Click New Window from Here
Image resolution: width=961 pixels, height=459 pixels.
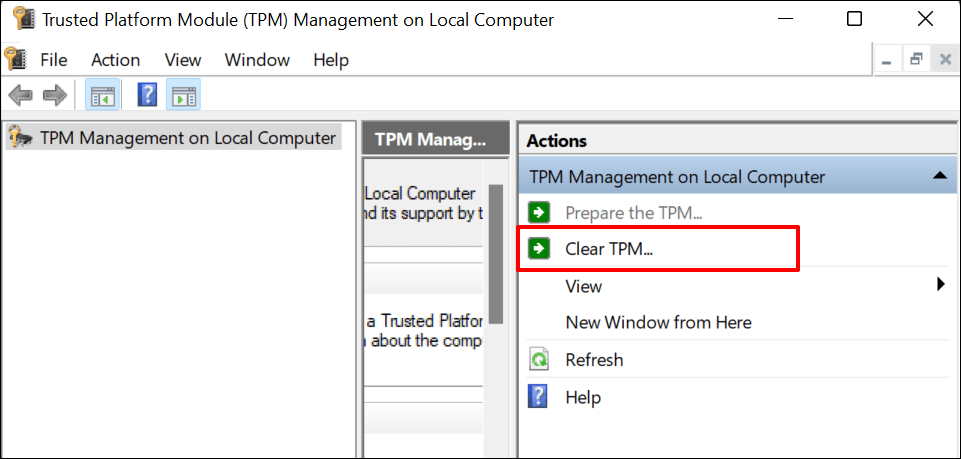click(x=658, y=322)
